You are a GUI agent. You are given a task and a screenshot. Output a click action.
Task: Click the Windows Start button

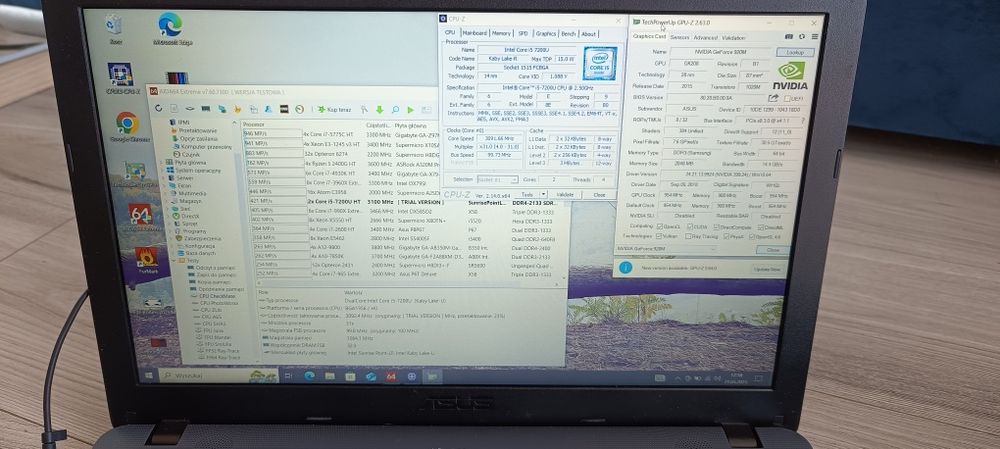coord(149,376)
